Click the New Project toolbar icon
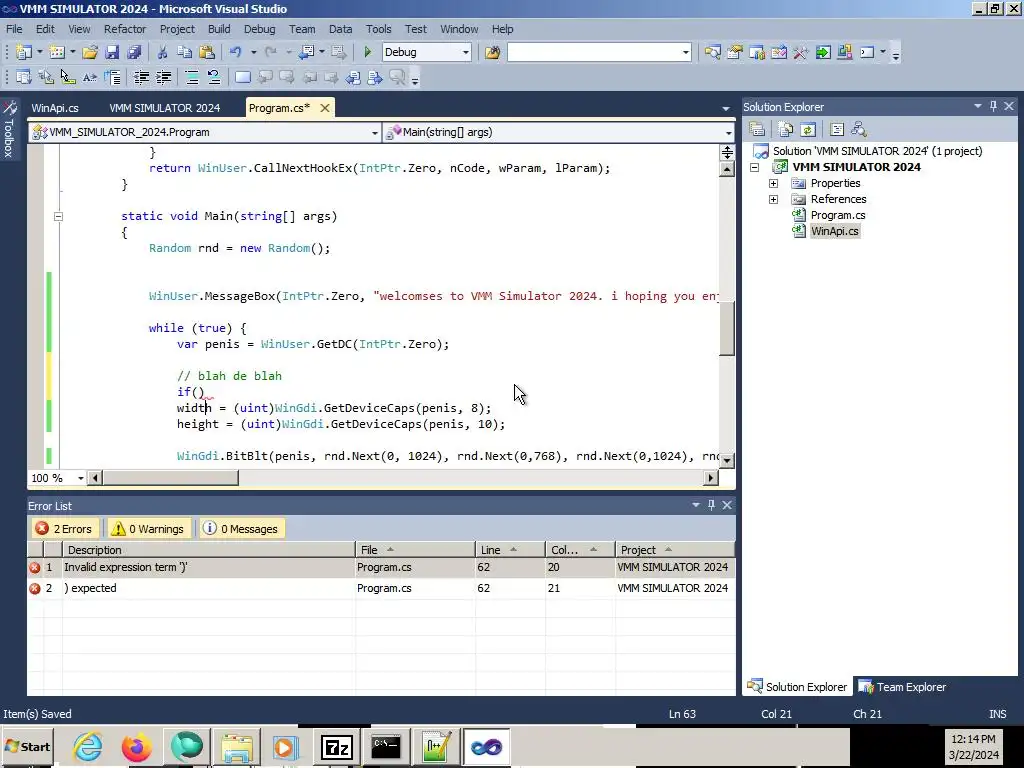 [x=24, y=52]
